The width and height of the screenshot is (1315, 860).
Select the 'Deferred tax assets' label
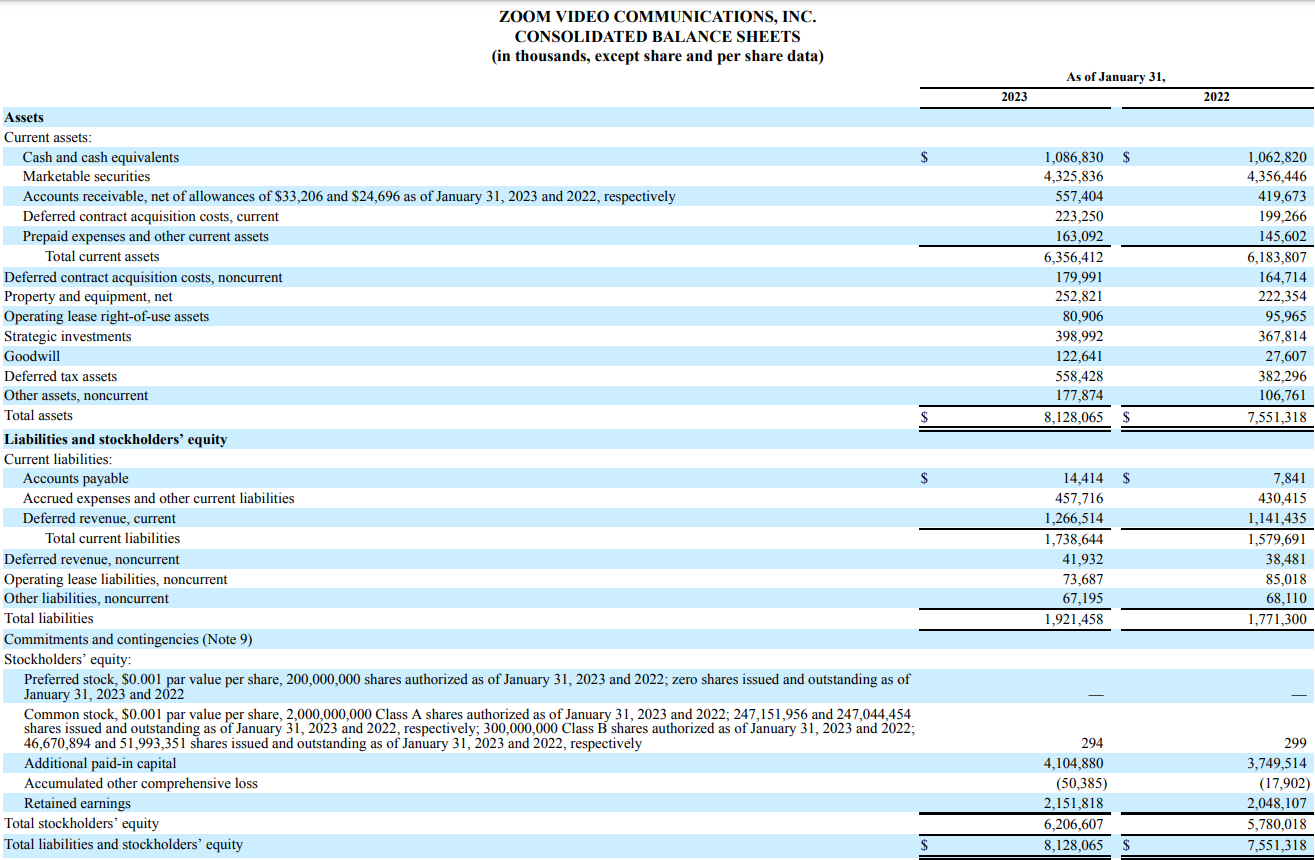61,376
